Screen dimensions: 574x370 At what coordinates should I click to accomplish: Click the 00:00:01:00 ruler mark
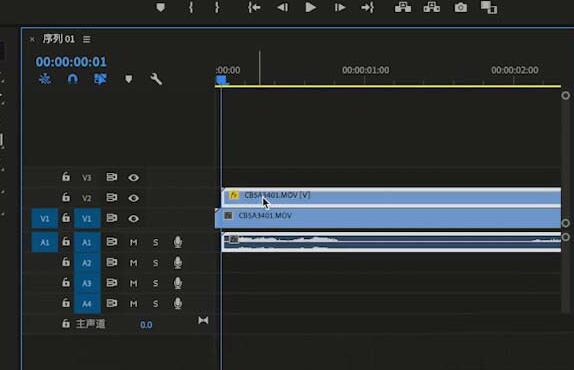pos(365,70)
